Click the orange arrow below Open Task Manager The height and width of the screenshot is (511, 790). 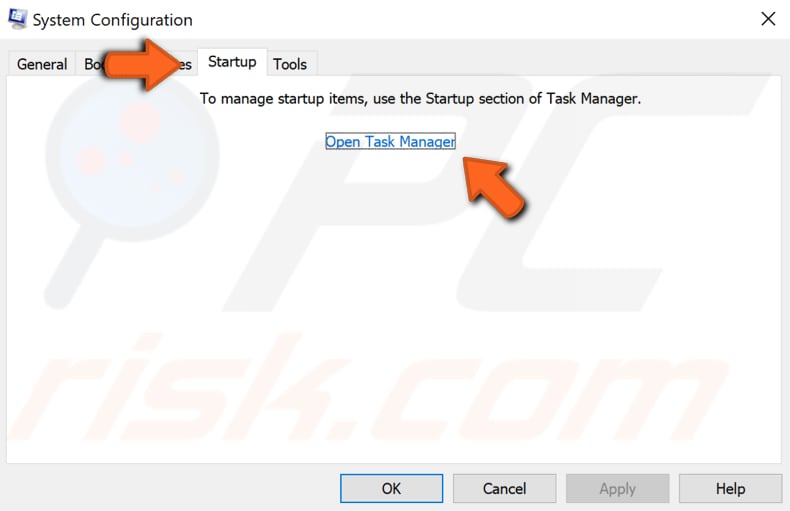tap(495, 185)
